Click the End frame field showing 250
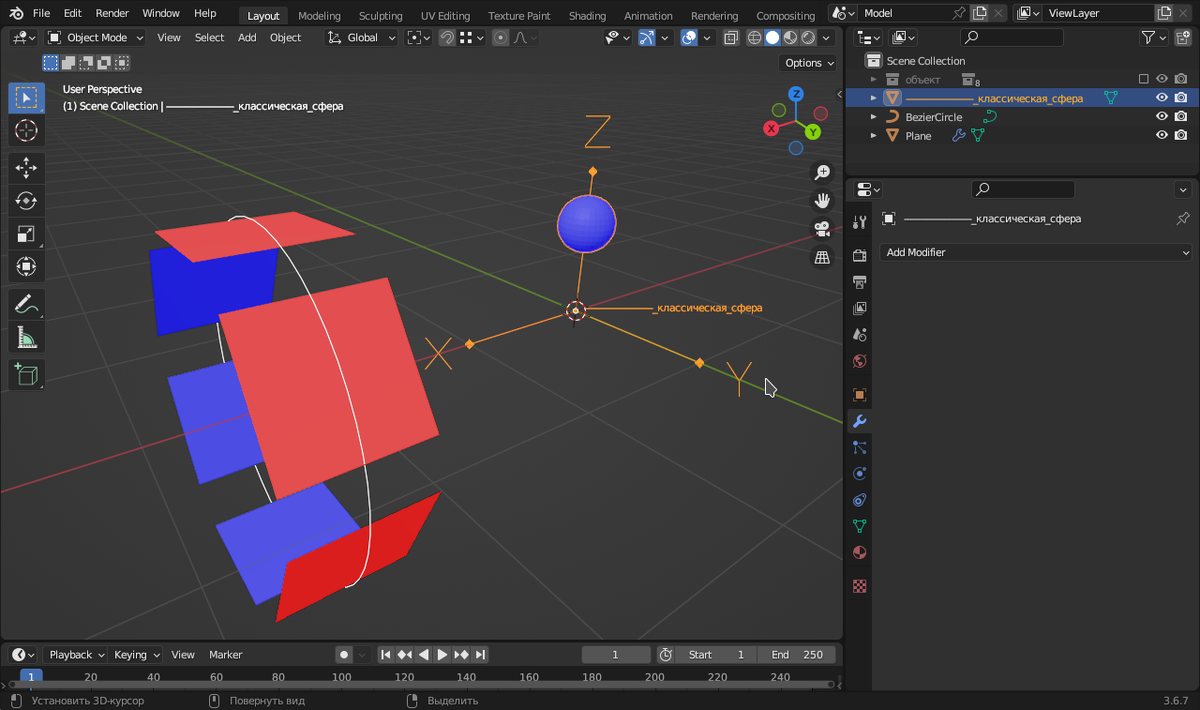 797,655
